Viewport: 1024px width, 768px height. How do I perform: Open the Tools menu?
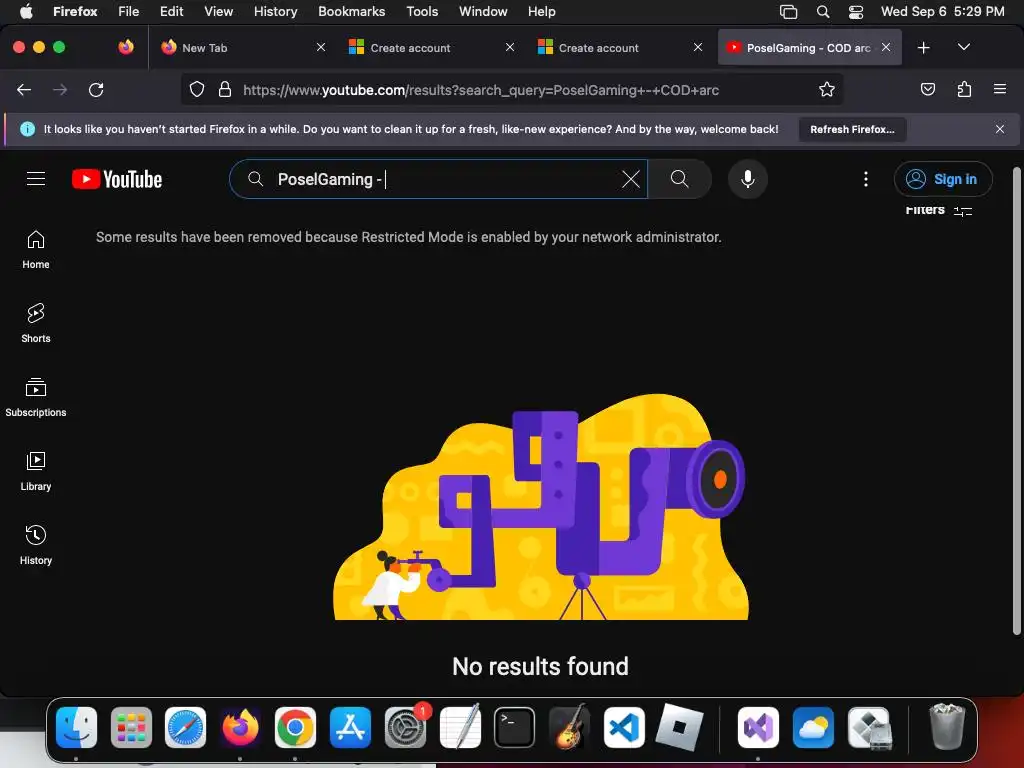tap(422, 12)
